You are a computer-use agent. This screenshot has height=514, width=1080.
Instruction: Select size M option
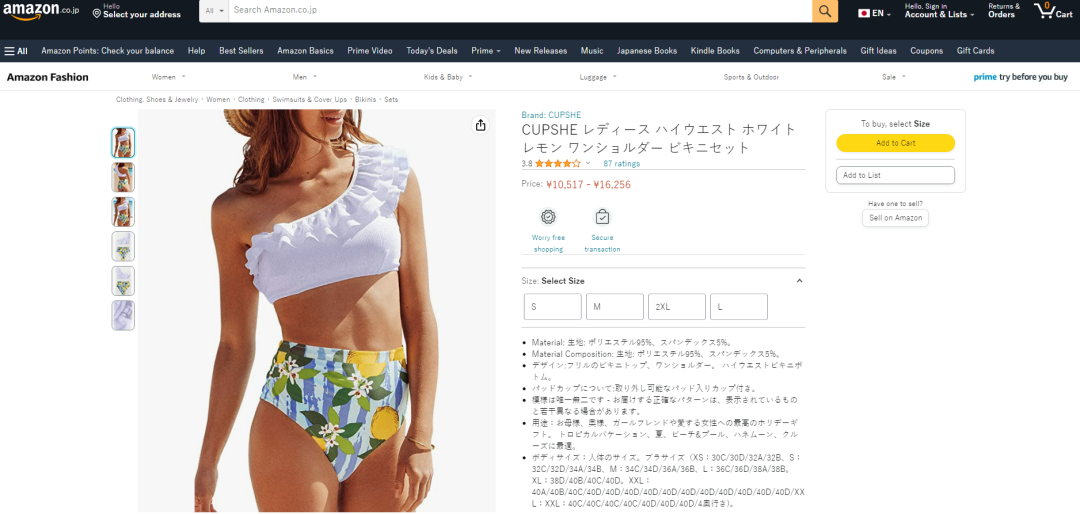click(614, 307)
